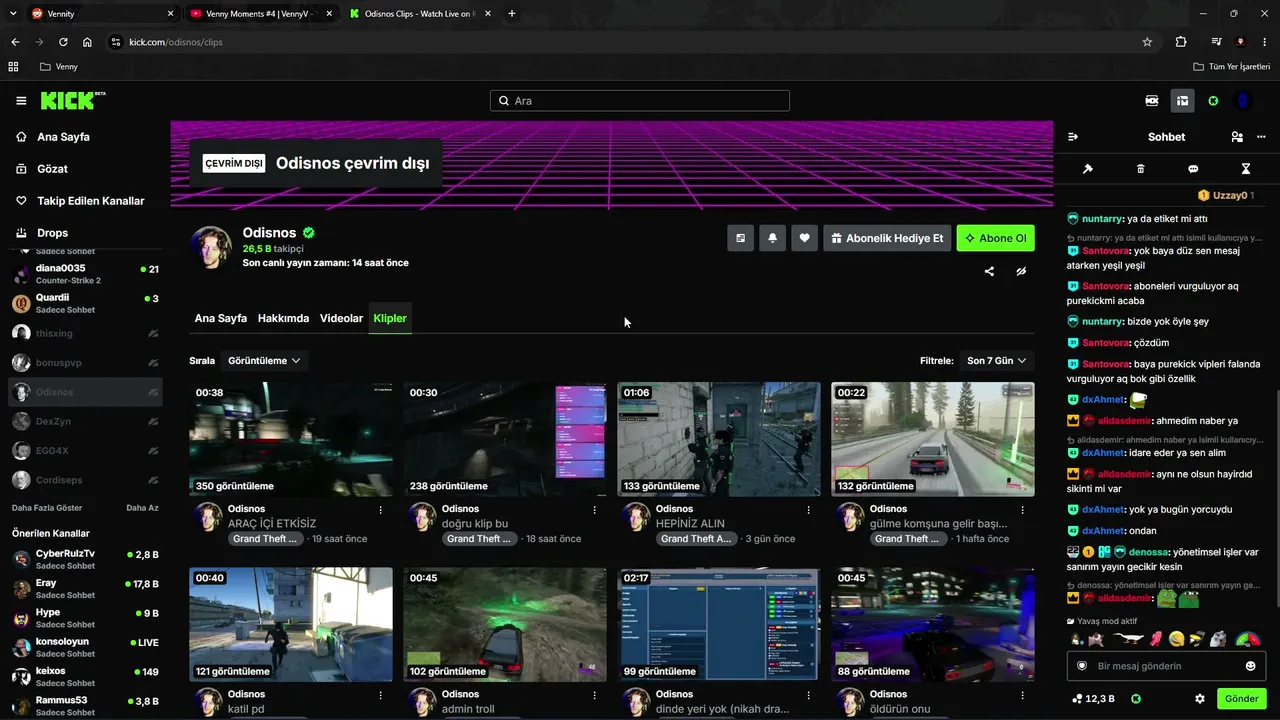This screenshot has height=720, width=1280.
Task: Click the browser address bar URL
Action: pos(176,42)
